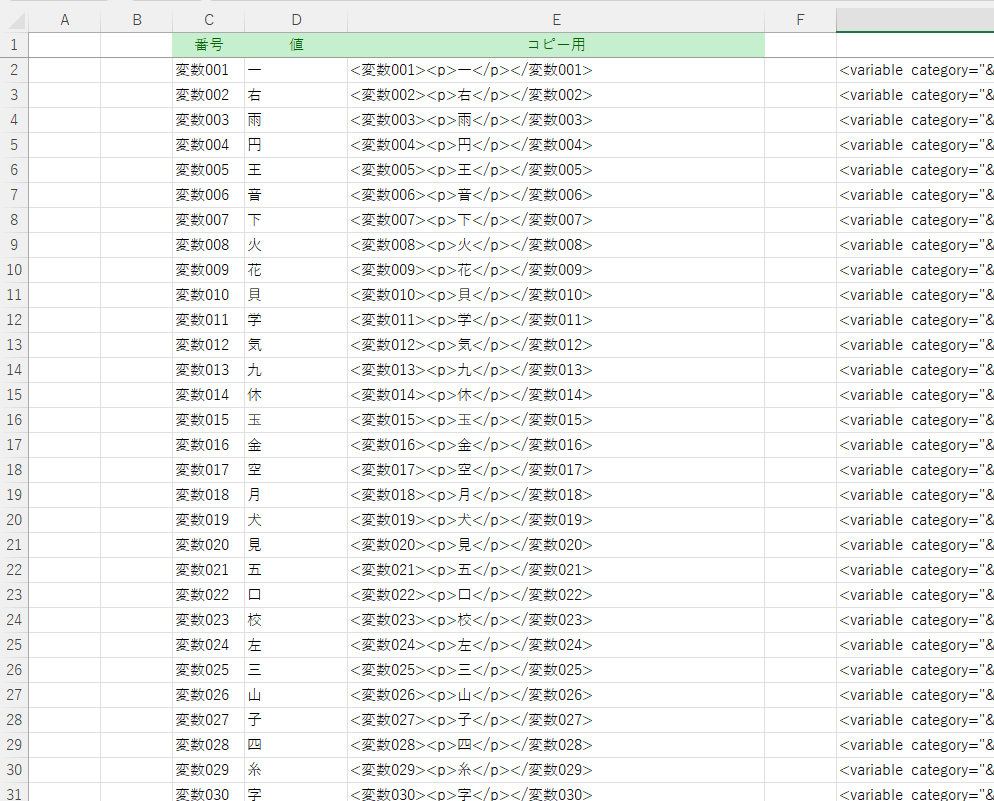
Task: Select the <variable category cell in row 12
Action: tap(915, 320)
